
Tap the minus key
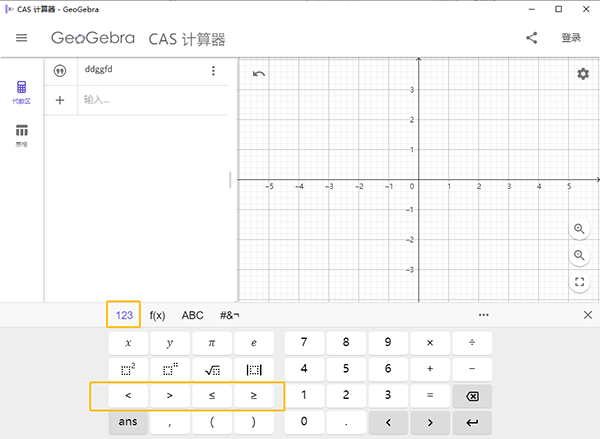(472, 369)
